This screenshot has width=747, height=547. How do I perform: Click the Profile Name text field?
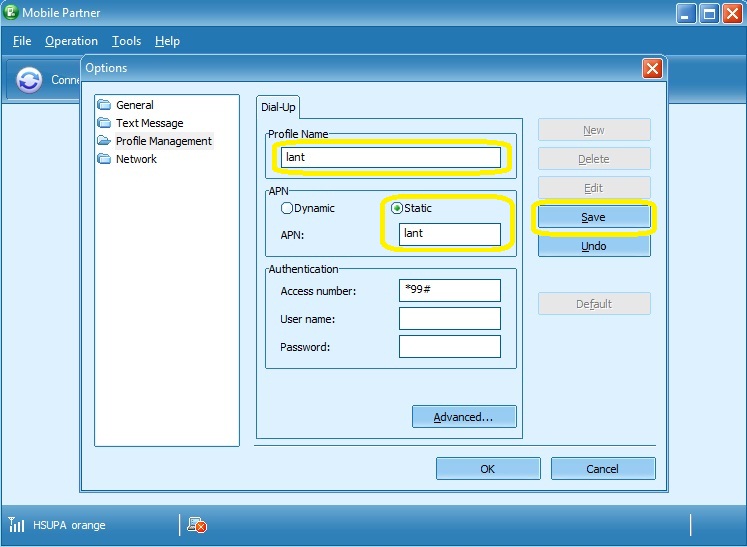(390, 157)
